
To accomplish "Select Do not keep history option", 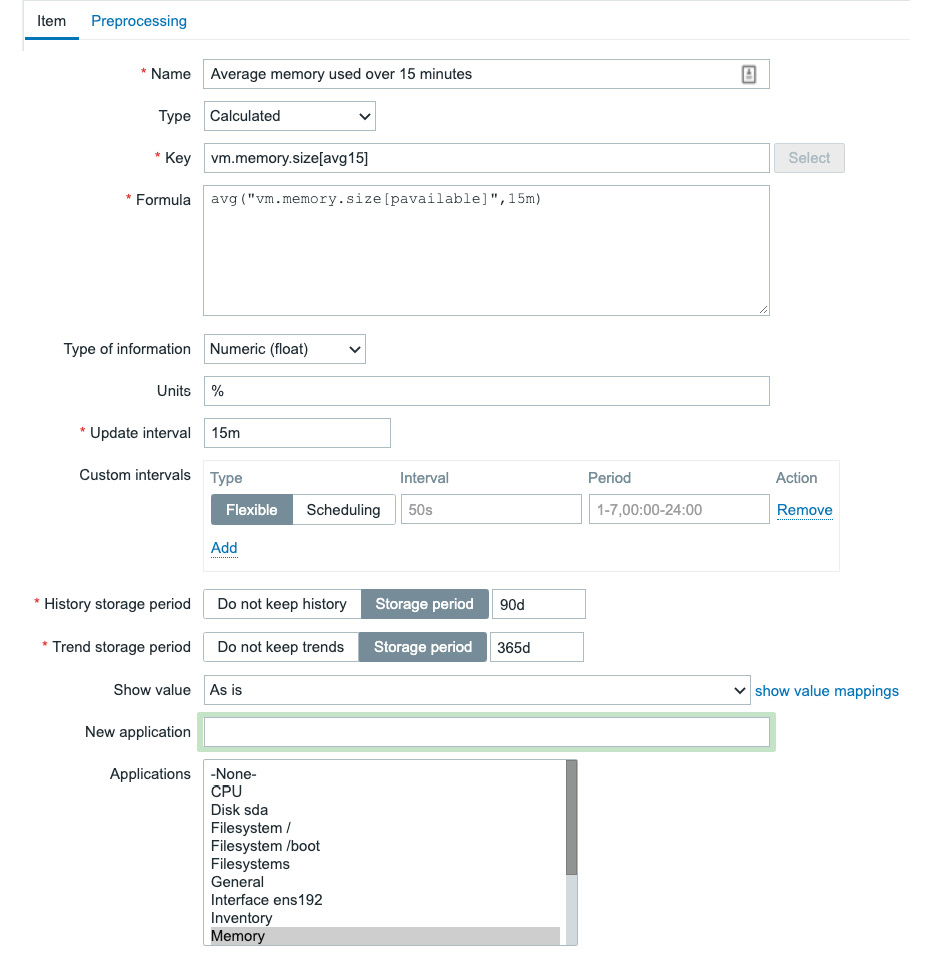I will coord(282,604).
